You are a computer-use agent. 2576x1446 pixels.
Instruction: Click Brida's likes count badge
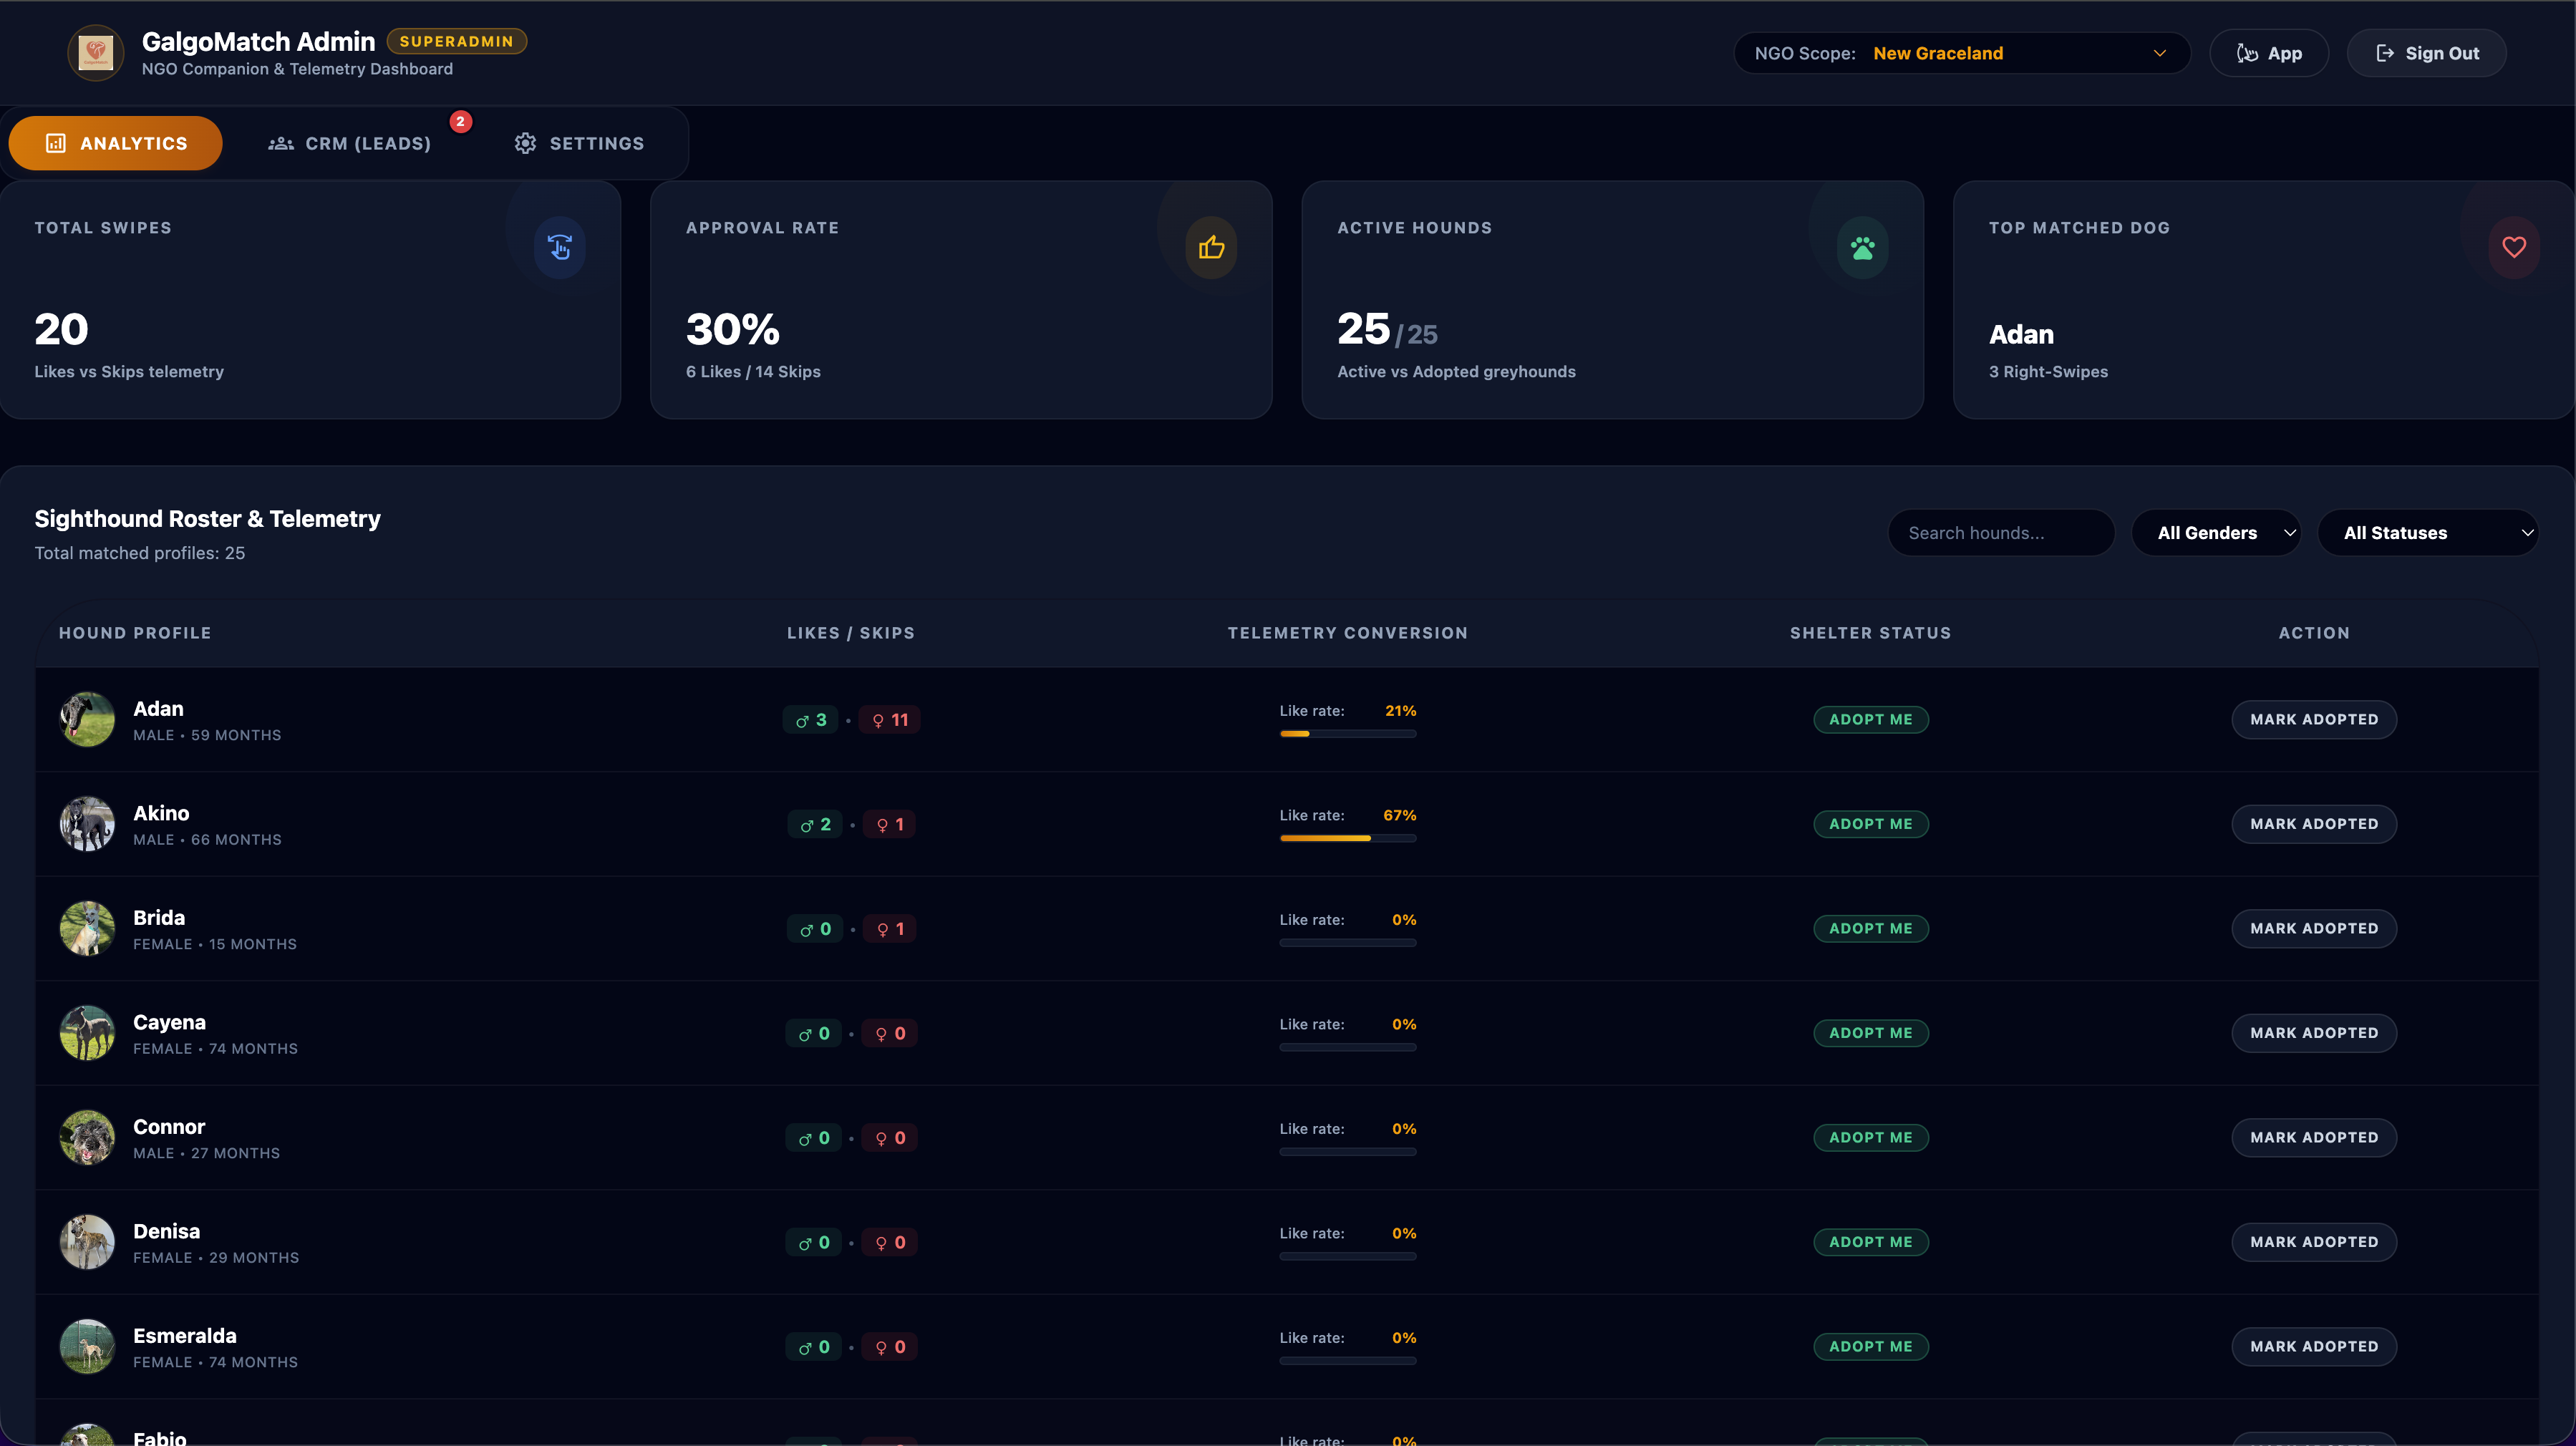tap(814, 929)
